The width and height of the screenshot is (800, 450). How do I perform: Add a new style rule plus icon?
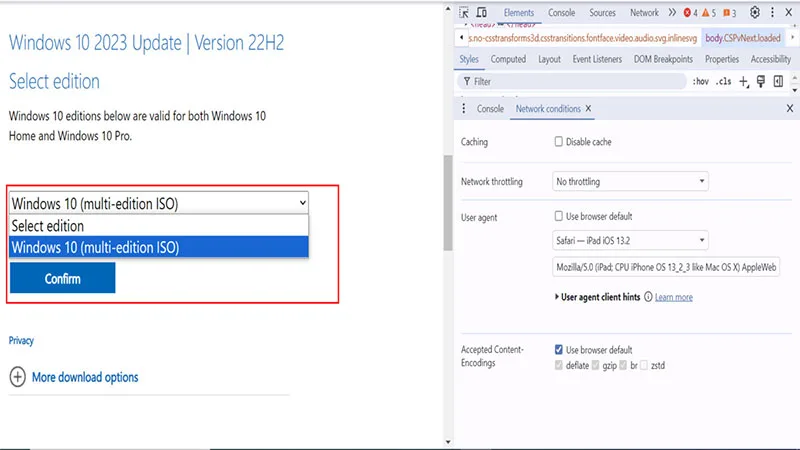(x=744, y=82)
